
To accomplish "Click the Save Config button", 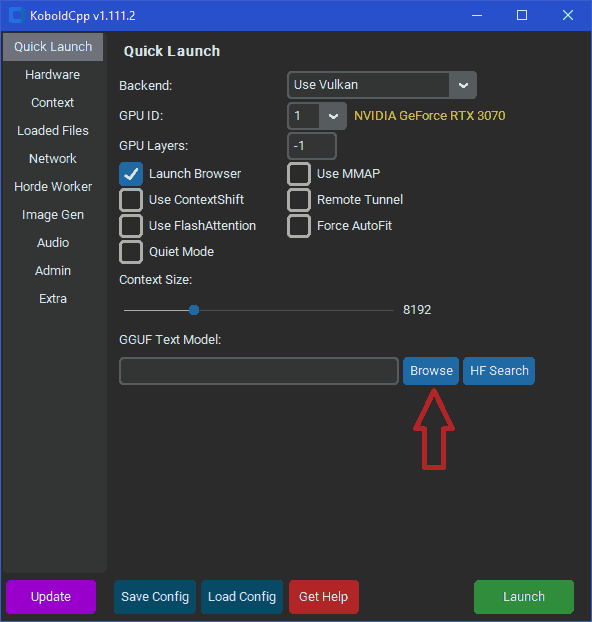I will tap(155, 597).
